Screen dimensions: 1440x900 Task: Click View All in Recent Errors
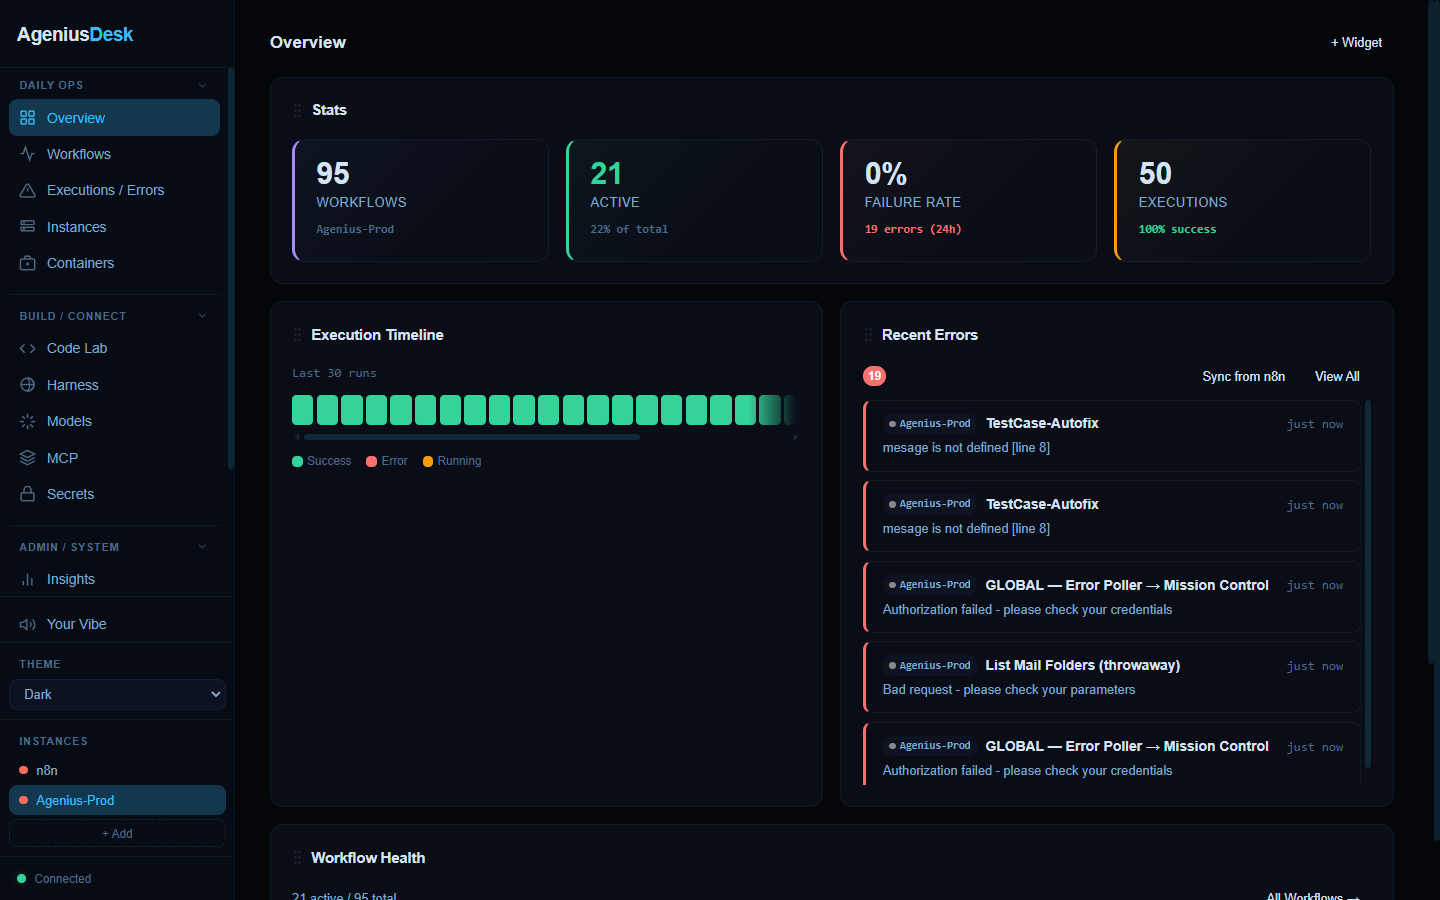point(1337,376)
